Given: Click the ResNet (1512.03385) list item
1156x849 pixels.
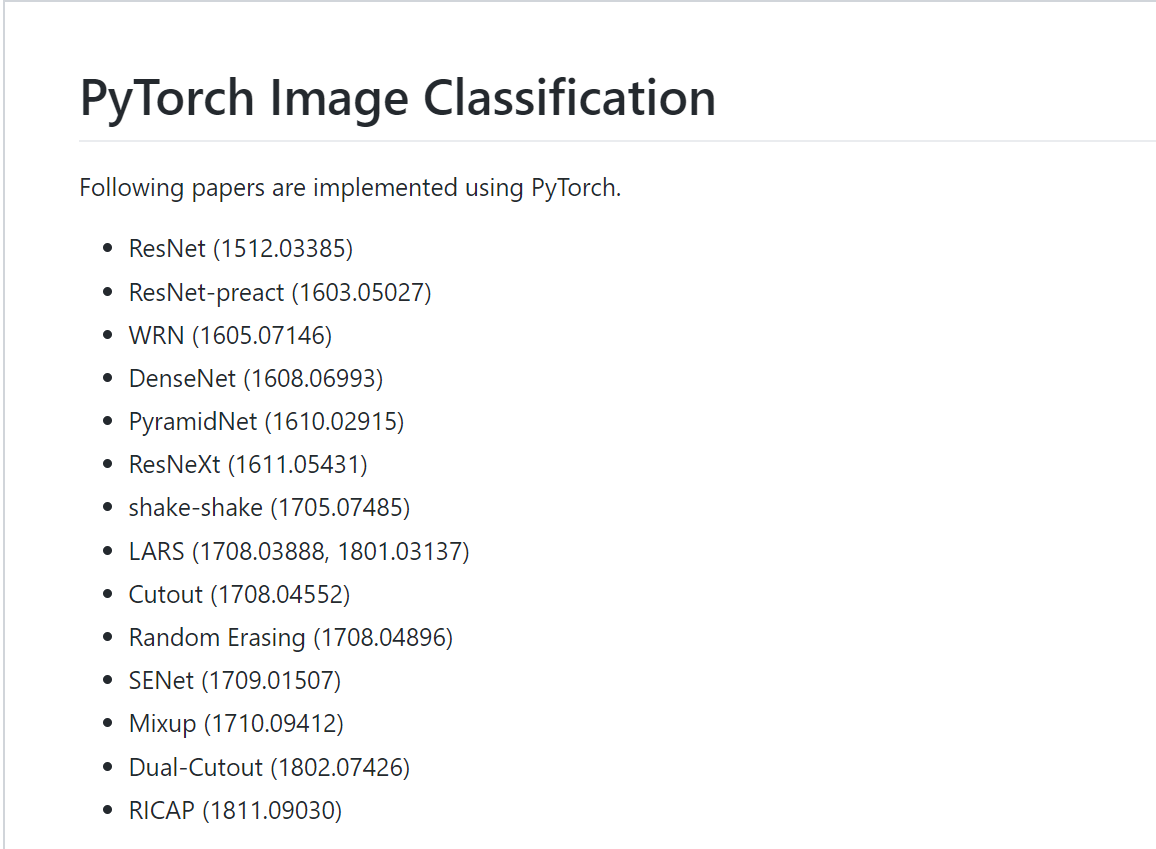Looking at the screenshot, I should pos(240,248).
